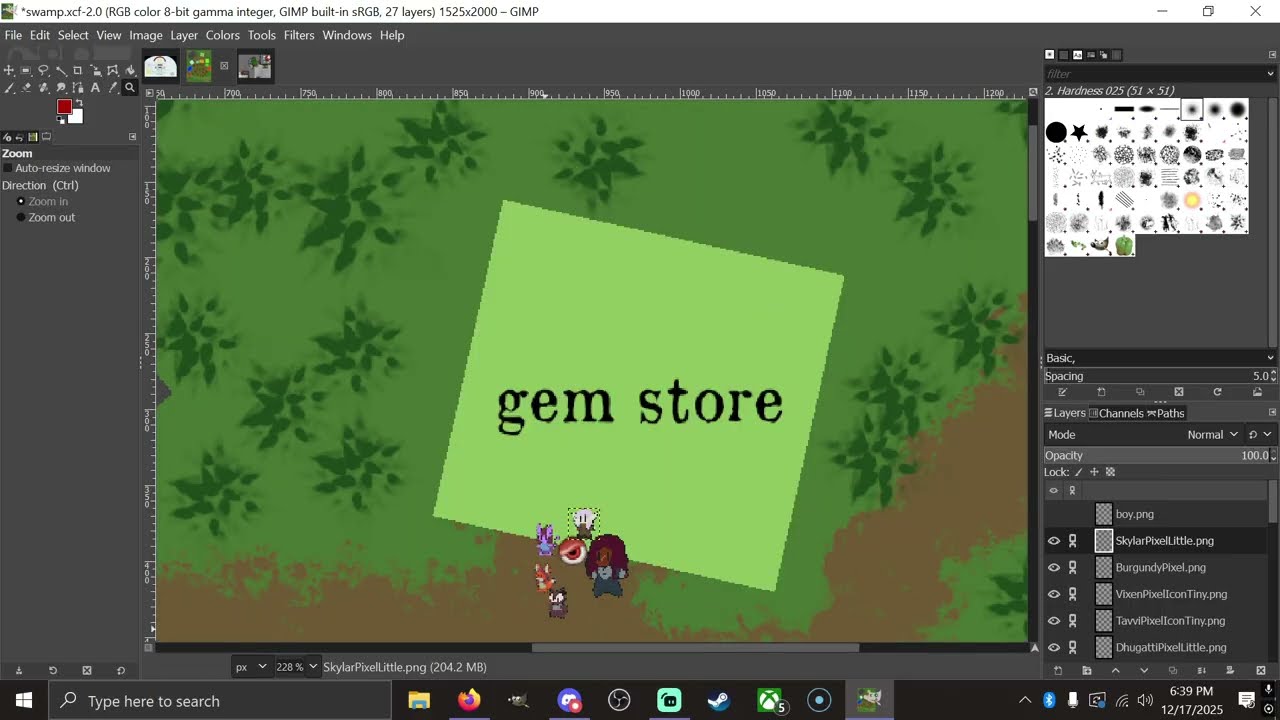Viewport: 1280px width, 720px height.
Task: Raise the selected layer one step
Action: pos(1116,670)
